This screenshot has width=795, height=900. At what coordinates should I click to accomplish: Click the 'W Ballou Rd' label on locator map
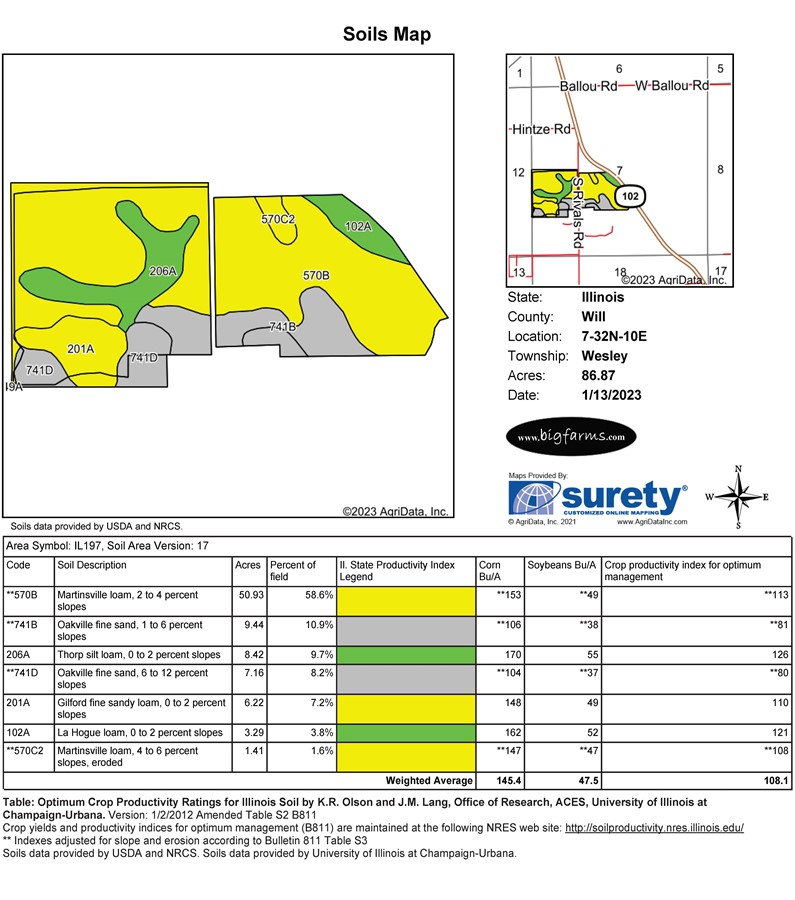coord(672,86)
